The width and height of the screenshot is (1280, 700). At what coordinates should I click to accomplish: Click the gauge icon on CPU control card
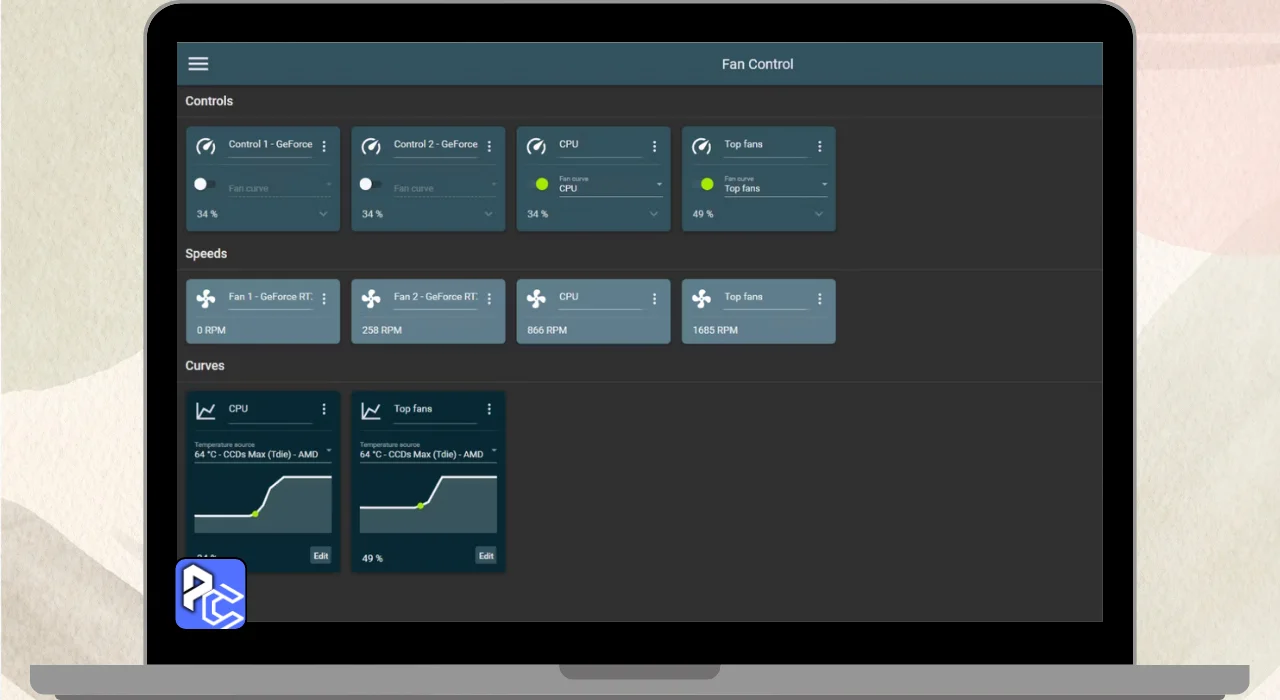(x=537, y=146)
